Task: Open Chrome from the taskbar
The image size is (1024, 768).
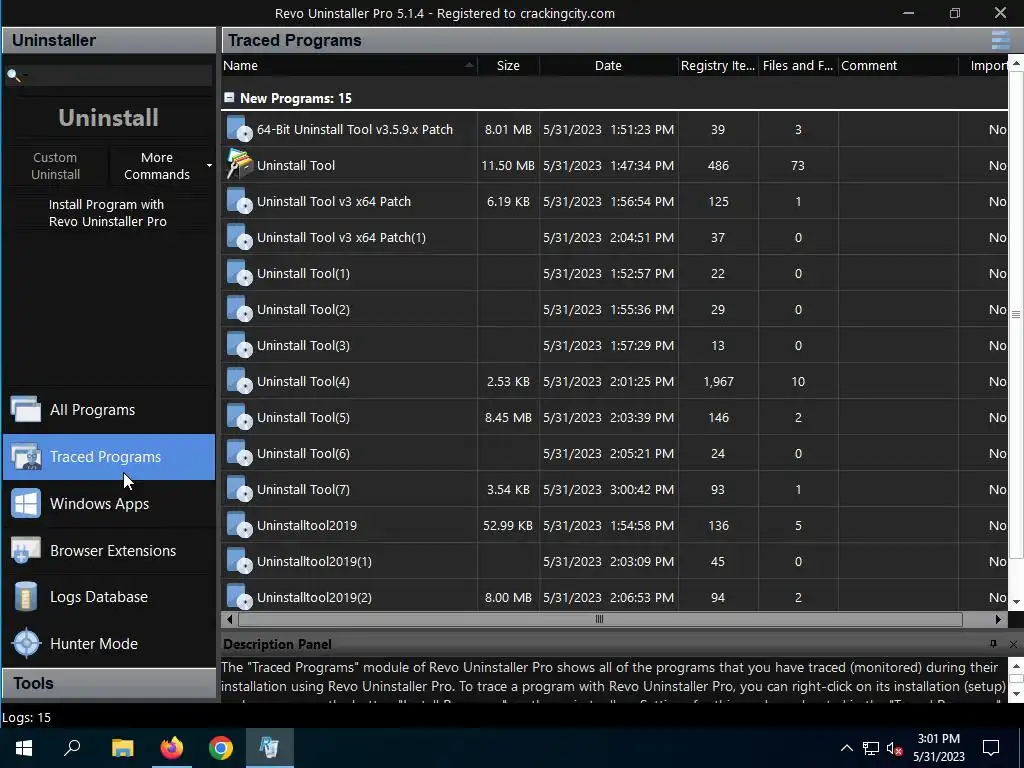Action: click(x=221, y=747)
